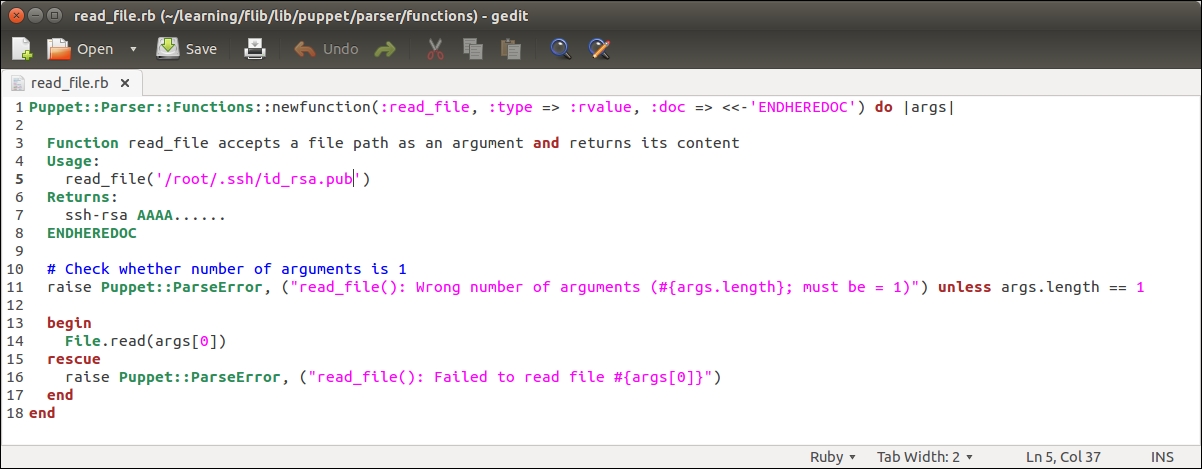Viewport: 1202px width, 469px height.
Task: Select the read_file.rb tab
Action: point(68,82)
